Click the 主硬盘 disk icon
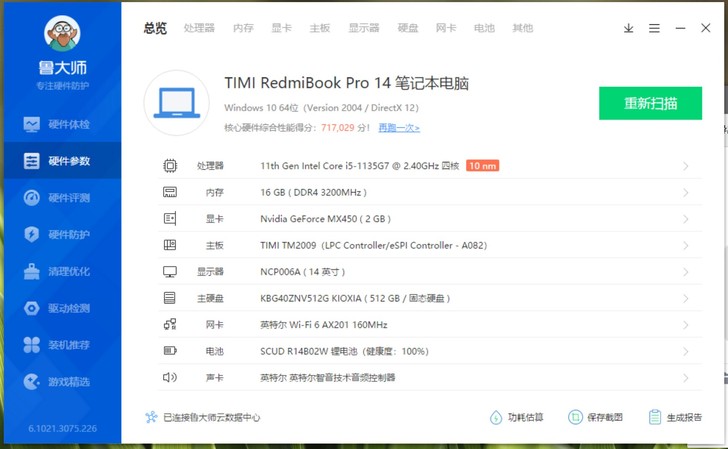This screenshot has width=728, height=449. (170, 298)
